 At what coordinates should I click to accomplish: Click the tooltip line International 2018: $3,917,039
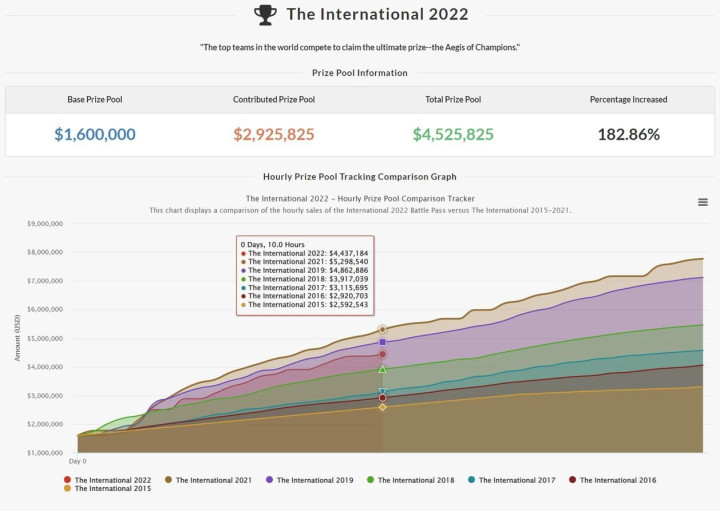[304, 279]
